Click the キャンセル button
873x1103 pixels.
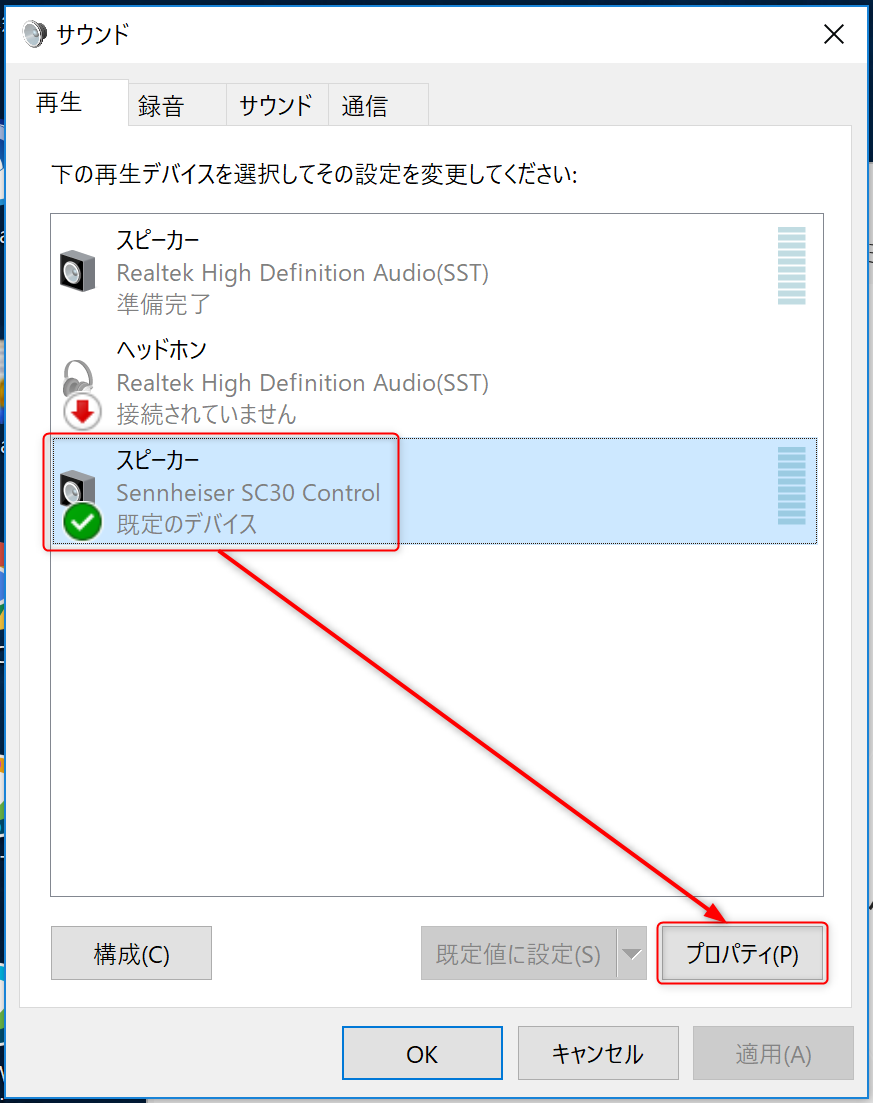[x=598, y=1053]
